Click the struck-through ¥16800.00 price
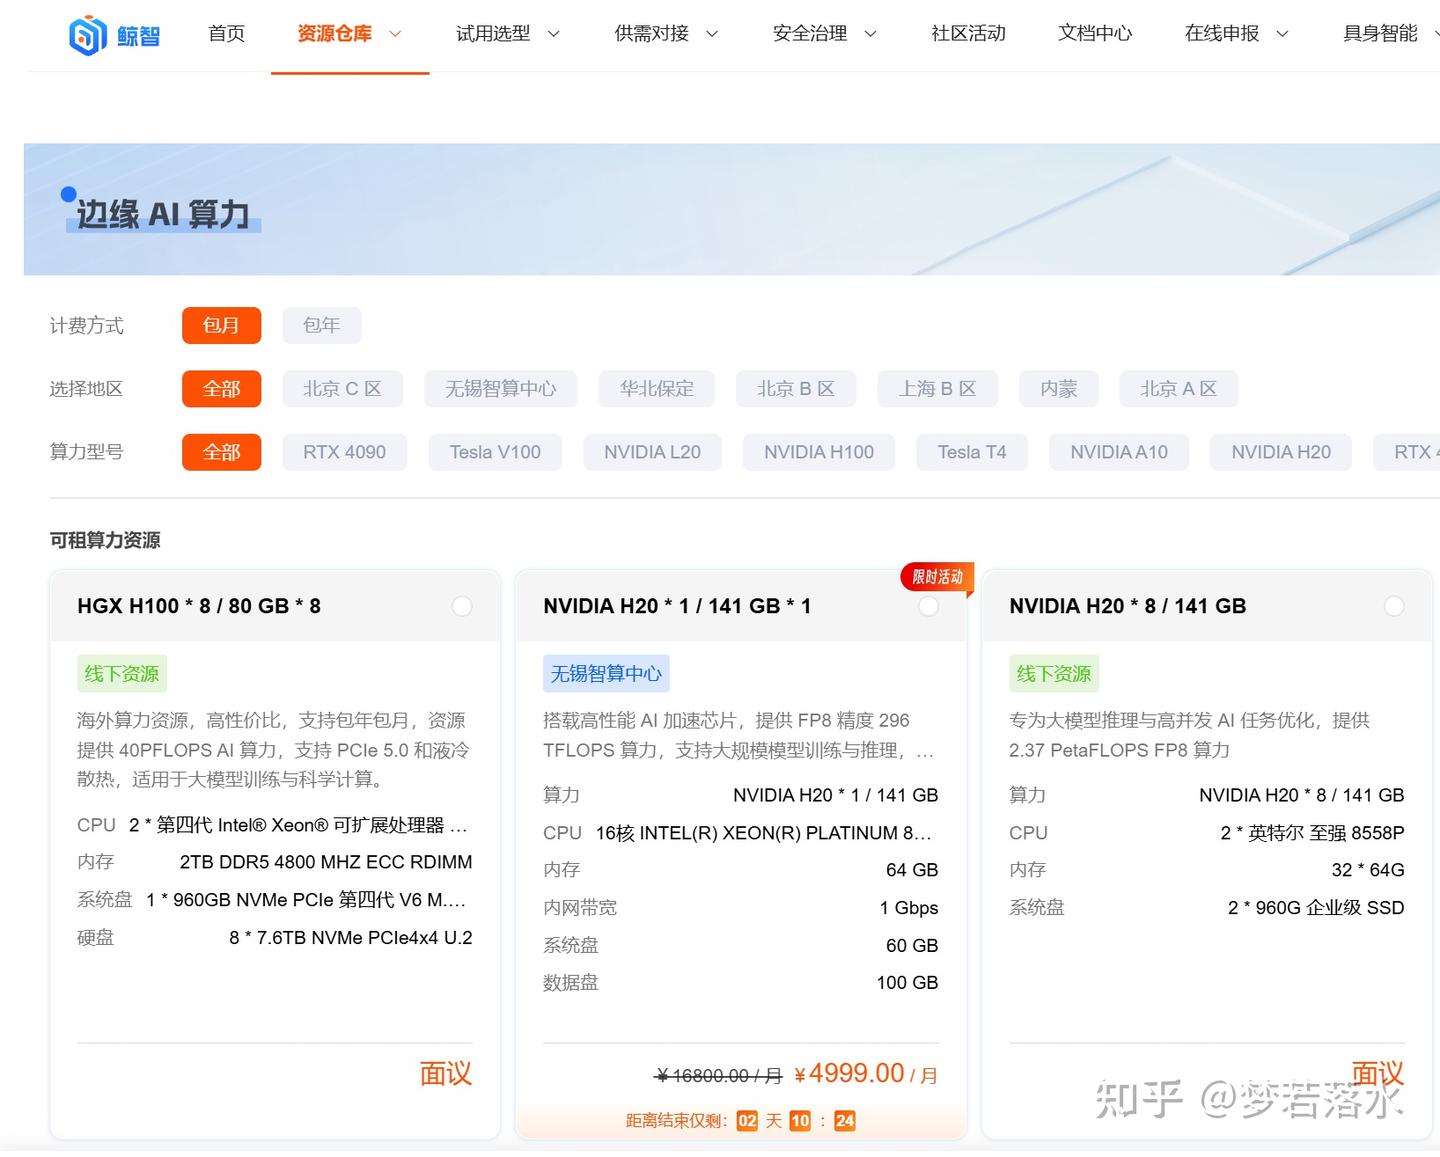This screenshot has width=1440, height=1157. pyautogui.click(x=718, y=1076)
